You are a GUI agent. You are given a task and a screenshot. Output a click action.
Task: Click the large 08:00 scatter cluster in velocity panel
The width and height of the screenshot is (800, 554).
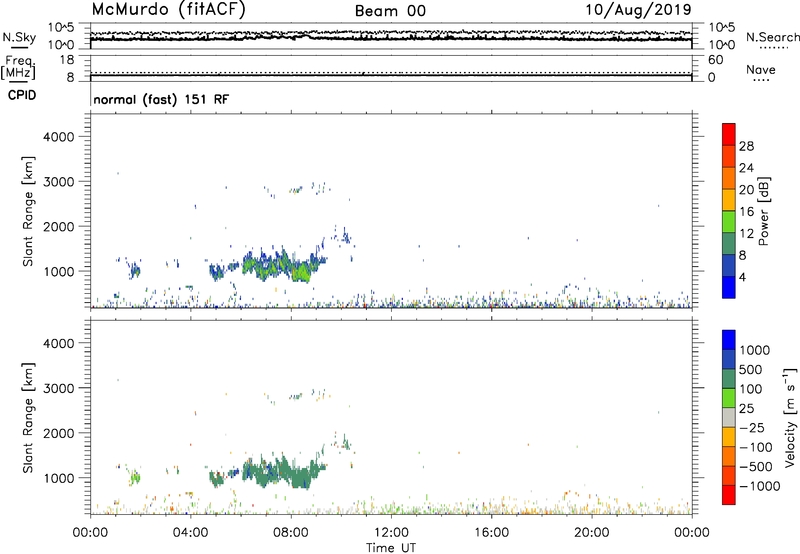tap(284, 472)
